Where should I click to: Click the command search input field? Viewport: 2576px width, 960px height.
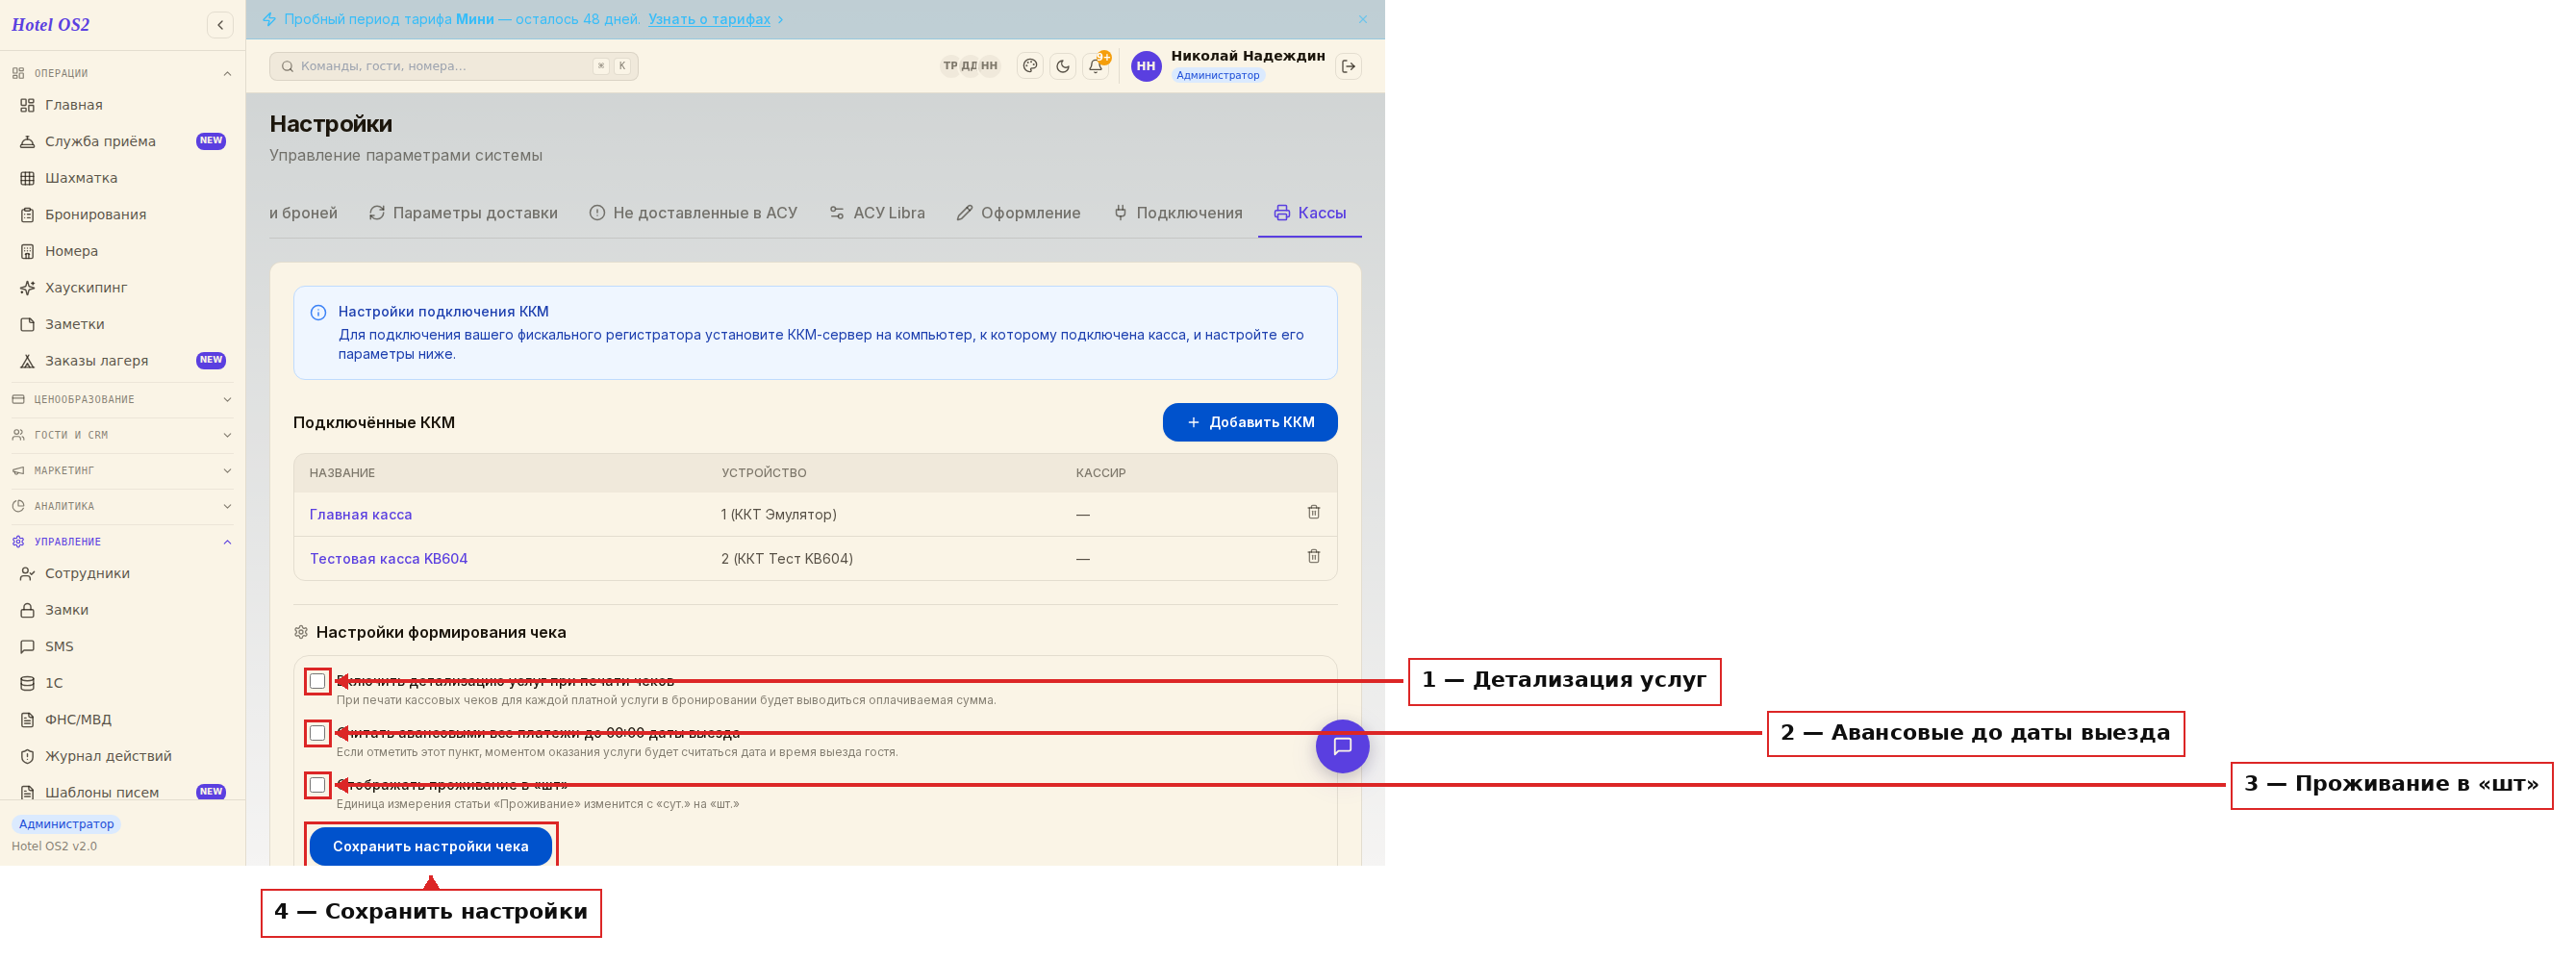453,66
